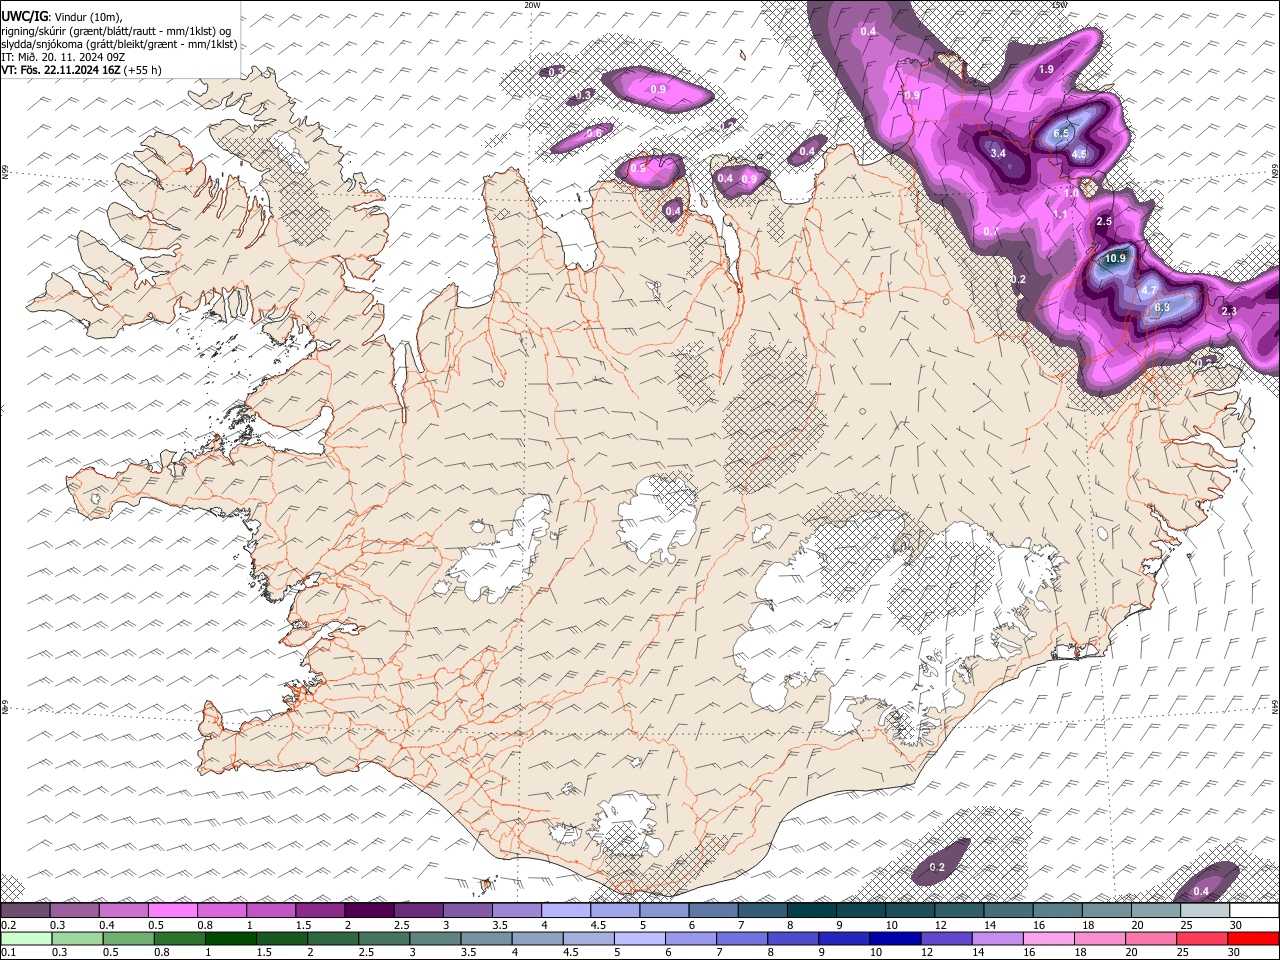1280x960 pixels.
Task: Click the 2.3 value near the right edge
Action: (1229, 311)
